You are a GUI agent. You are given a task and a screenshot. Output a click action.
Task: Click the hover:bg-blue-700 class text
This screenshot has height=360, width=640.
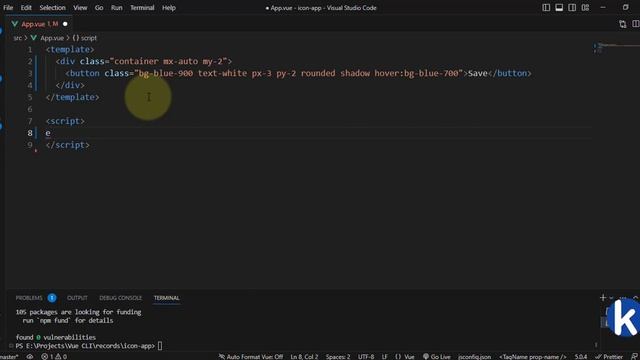pos(416,73)
